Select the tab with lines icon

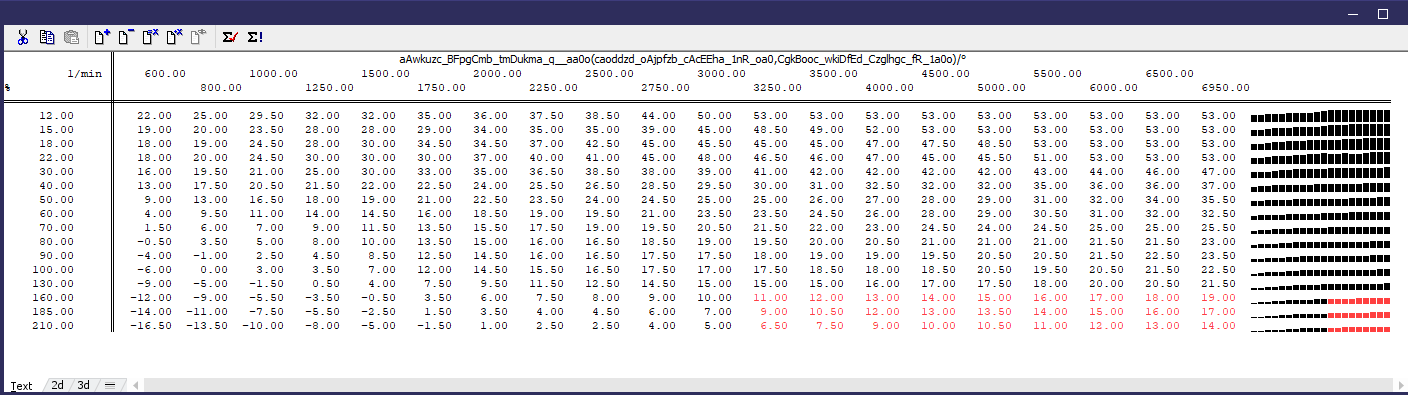(110, 385)
